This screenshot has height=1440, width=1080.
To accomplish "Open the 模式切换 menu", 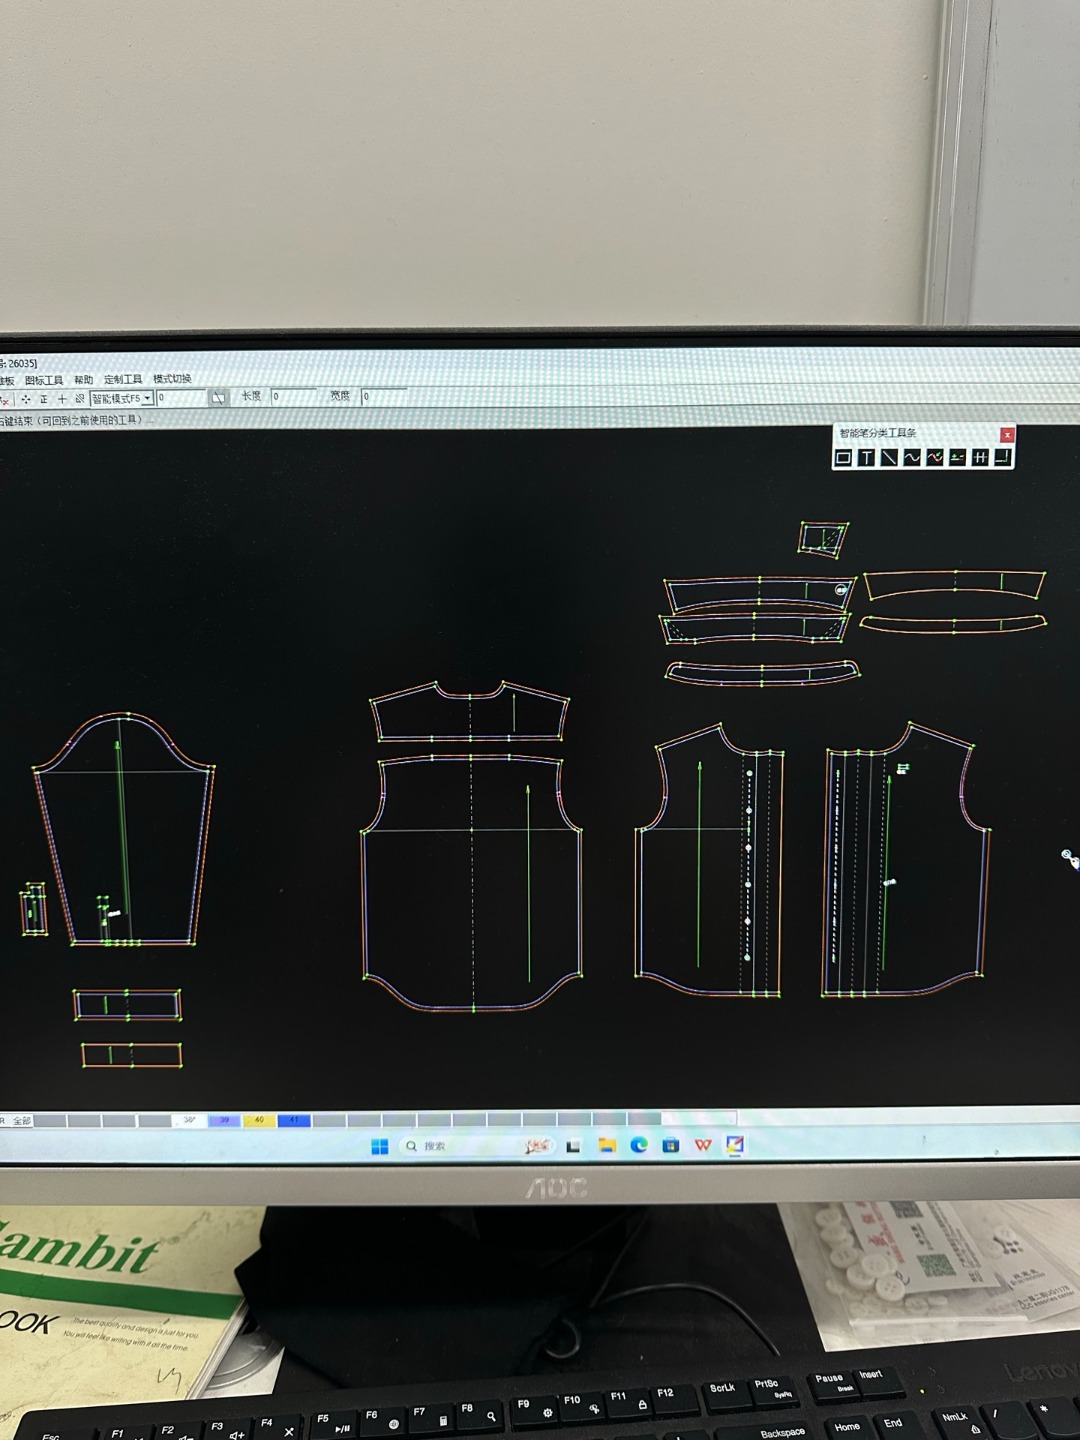I will [x=172, y=379].
